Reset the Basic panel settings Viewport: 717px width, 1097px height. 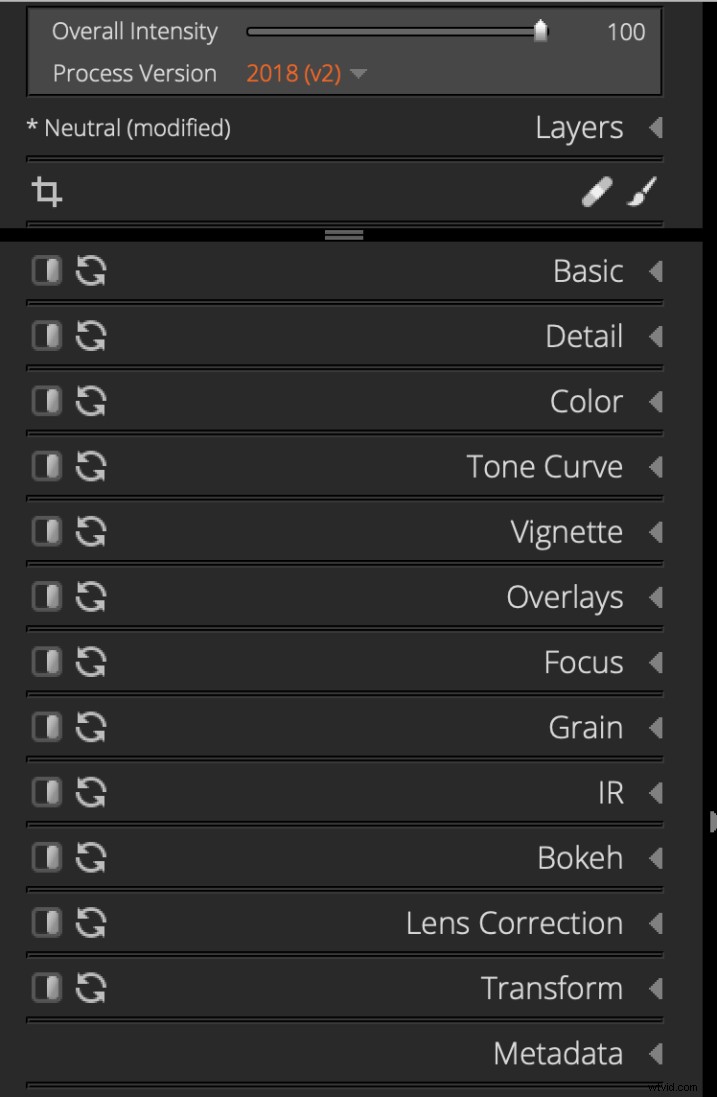click(x=90, y=270)
